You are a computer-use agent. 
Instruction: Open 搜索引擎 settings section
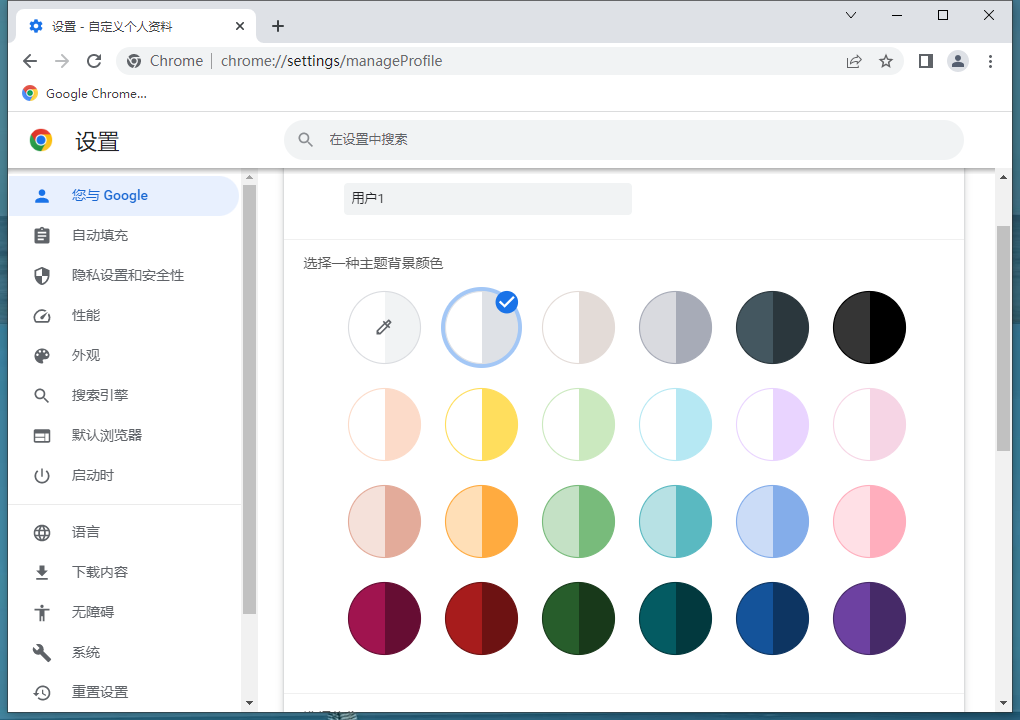tap(100, 395)
